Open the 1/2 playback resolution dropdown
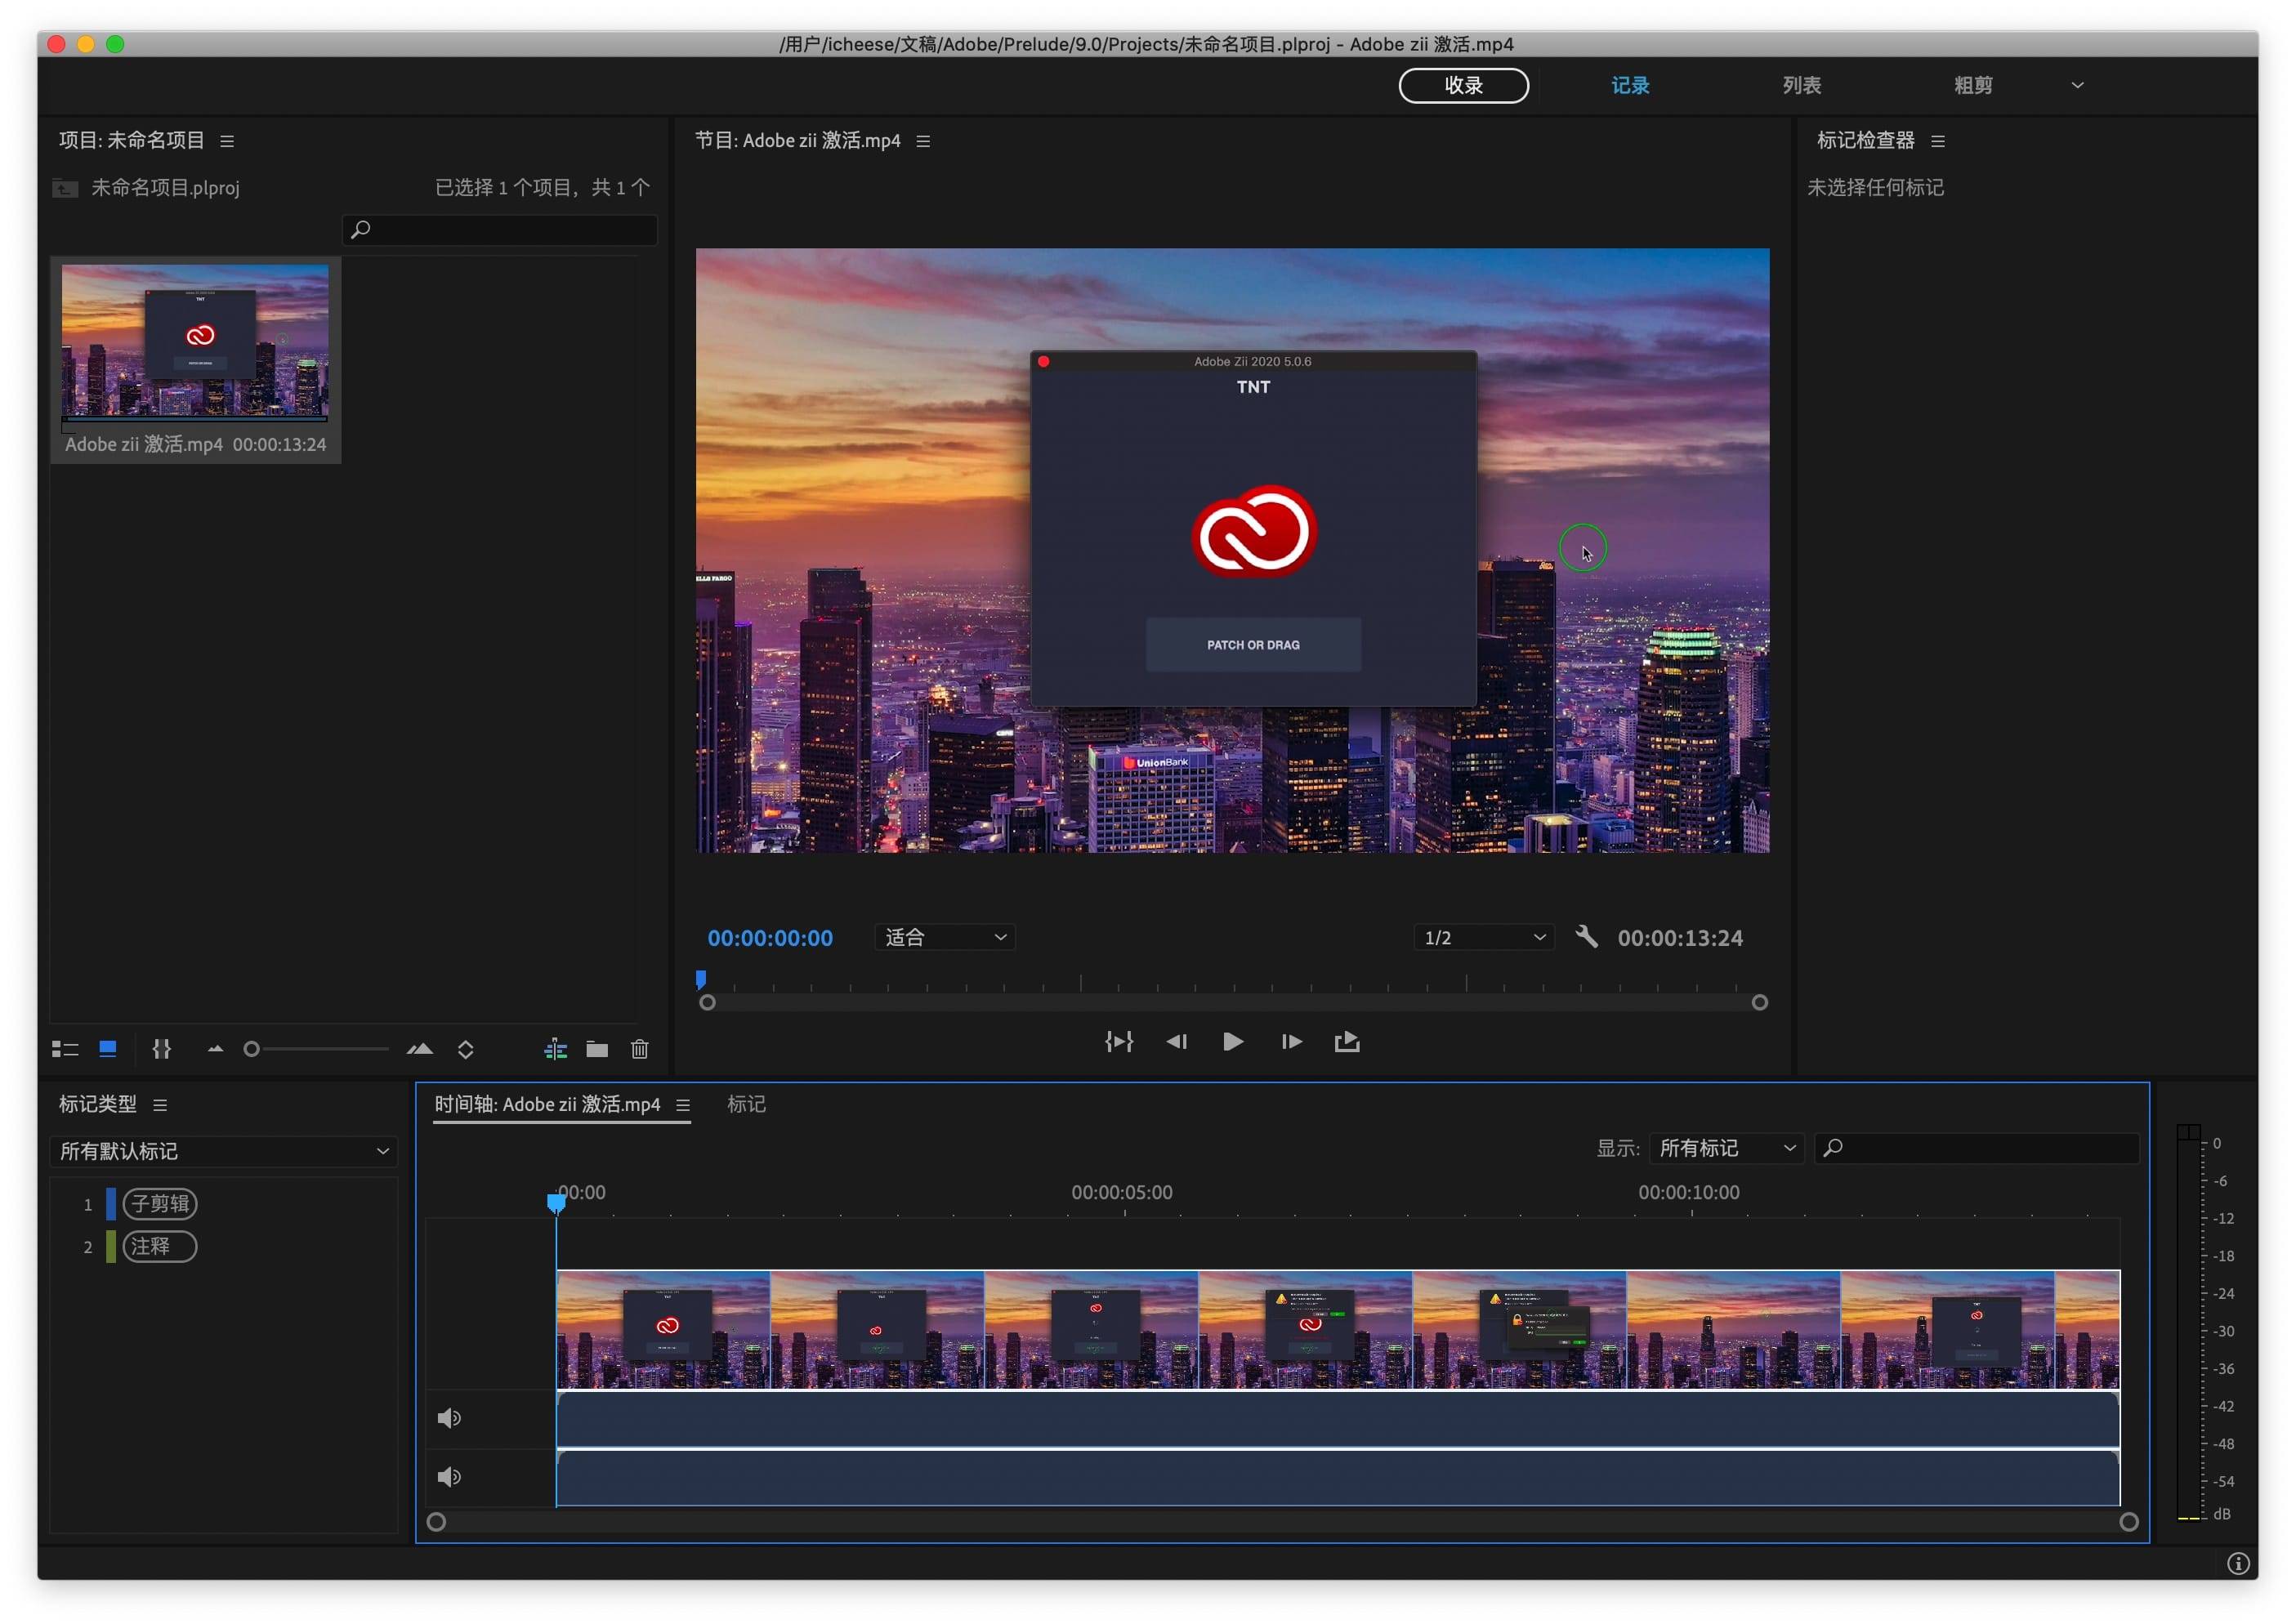 pos(1484,937)
